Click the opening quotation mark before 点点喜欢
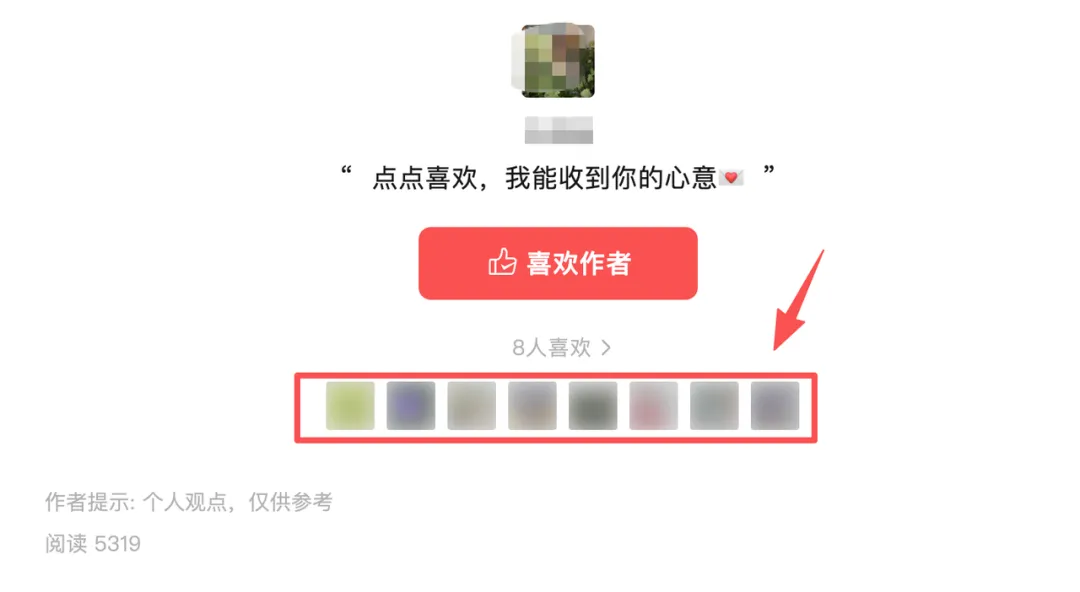The width and height of the screenshot is (1080, 592). click(x=346, y=170)
